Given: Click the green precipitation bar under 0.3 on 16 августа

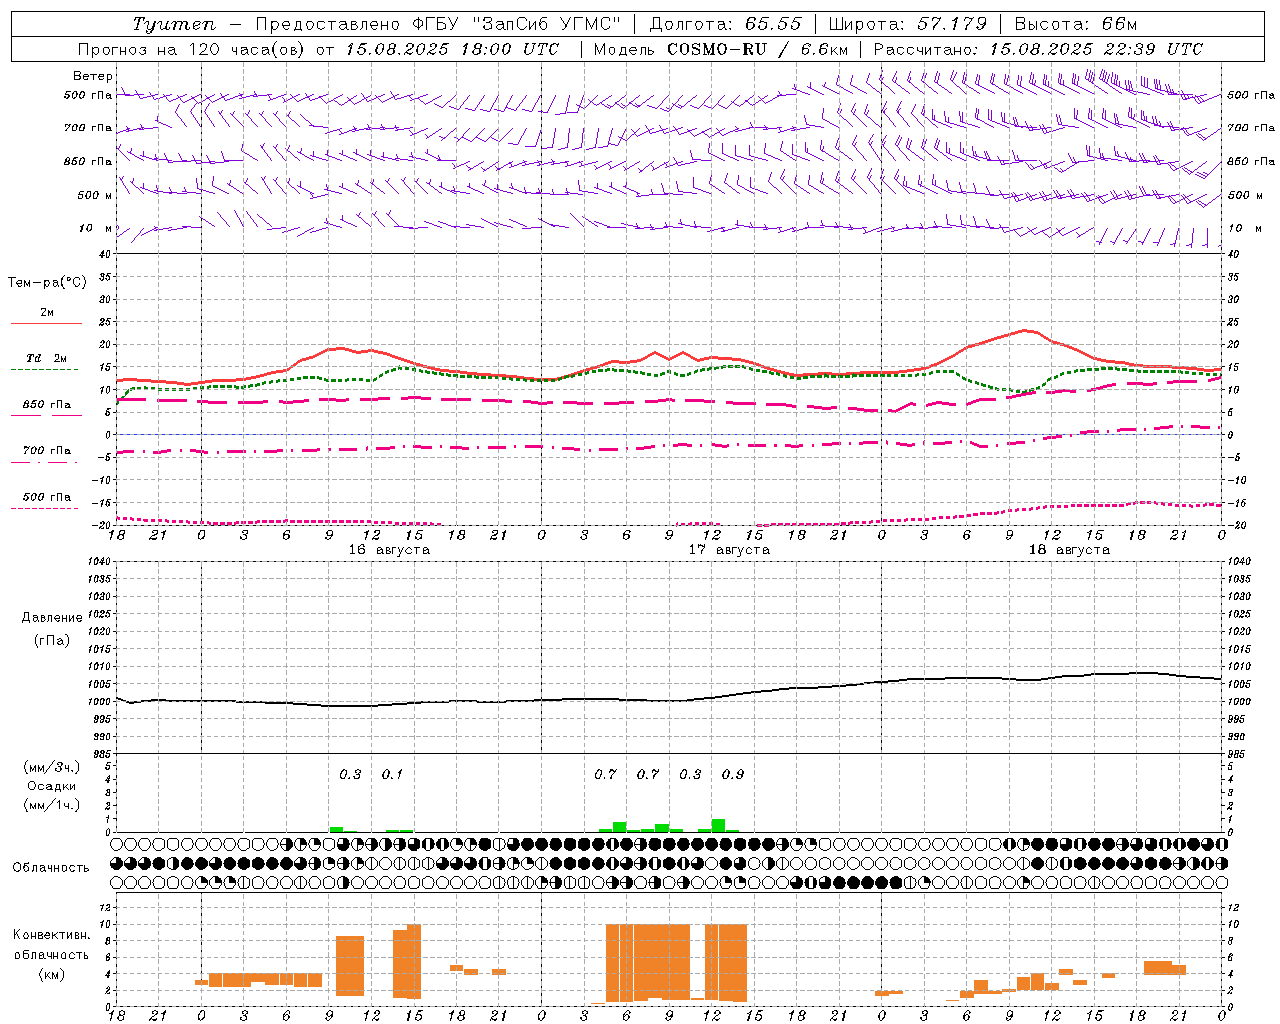Looking at the screenshot, I should 336,829.
